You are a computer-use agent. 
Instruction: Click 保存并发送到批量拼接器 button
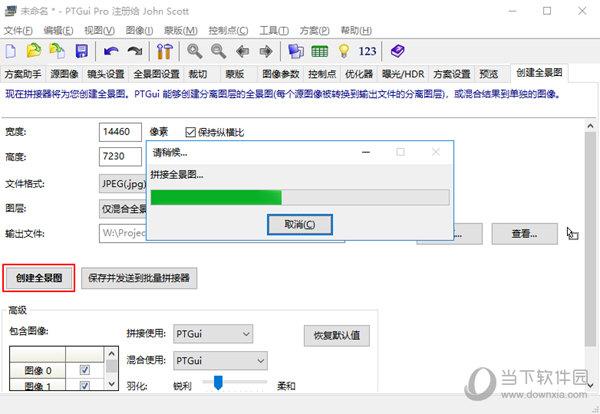pyautogui.click(x=139, y=278)
